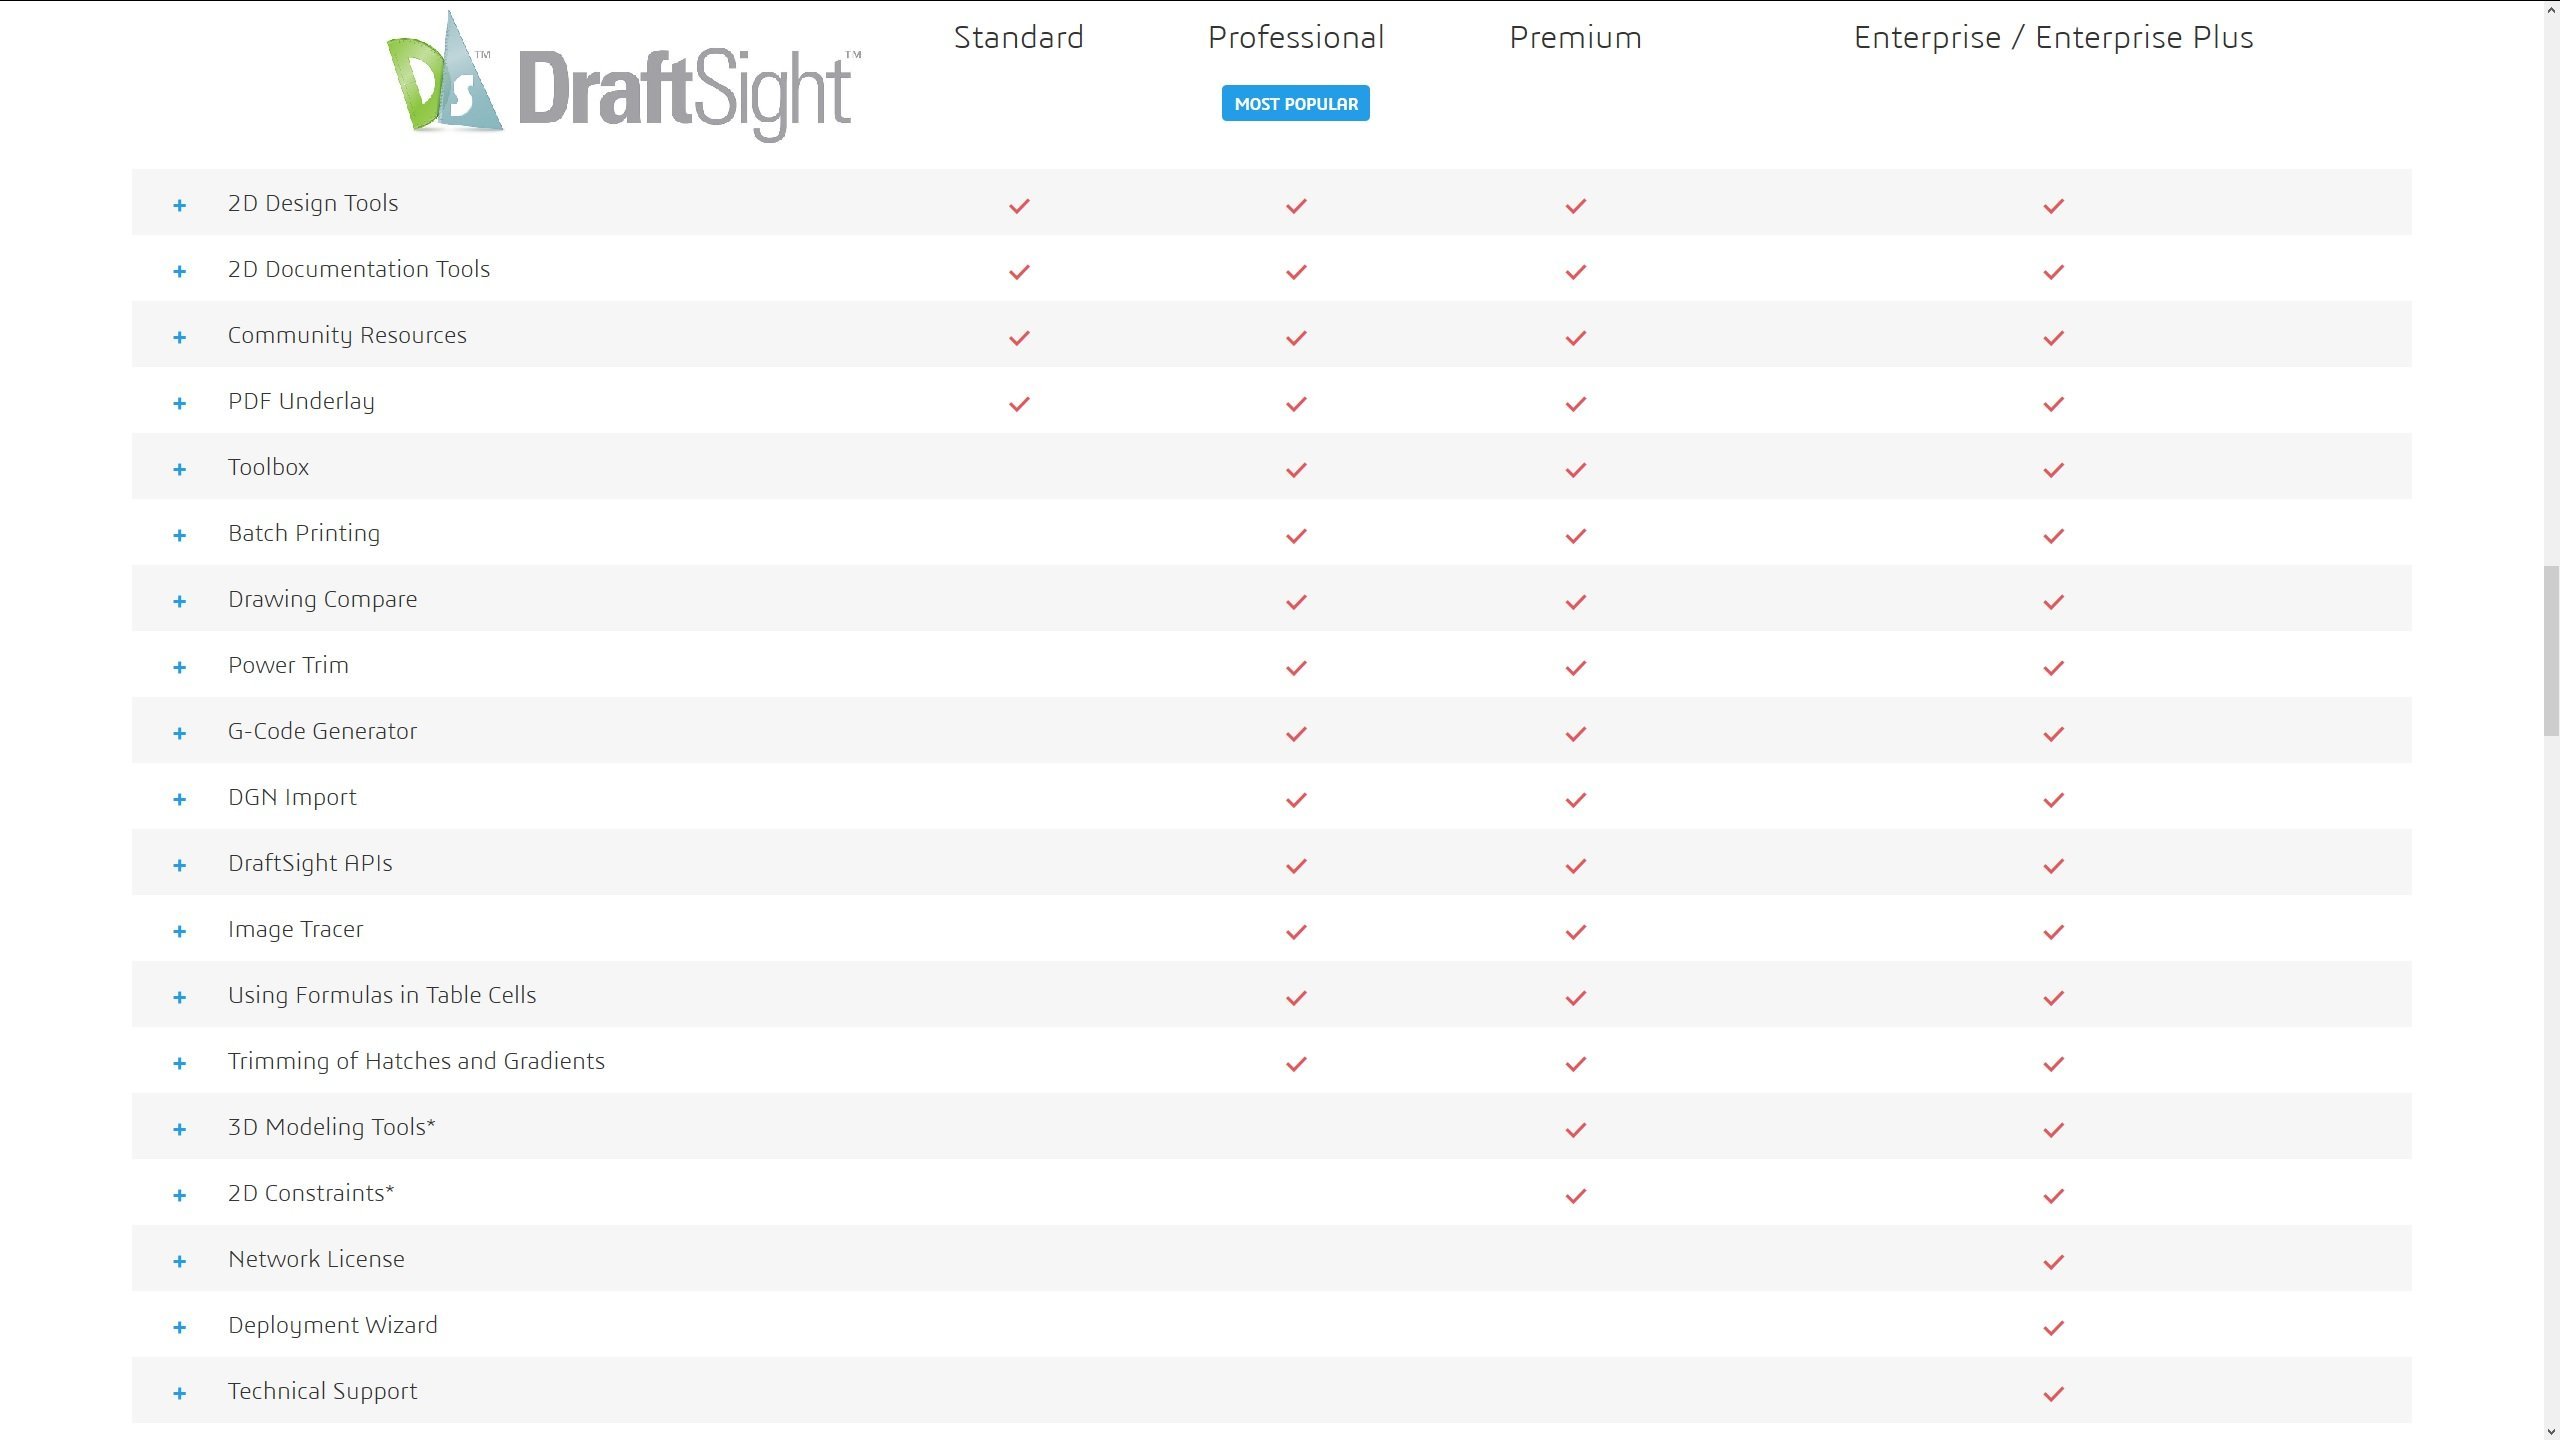Click Standard checkmark for 2D Design Tools

(1019, 206)
